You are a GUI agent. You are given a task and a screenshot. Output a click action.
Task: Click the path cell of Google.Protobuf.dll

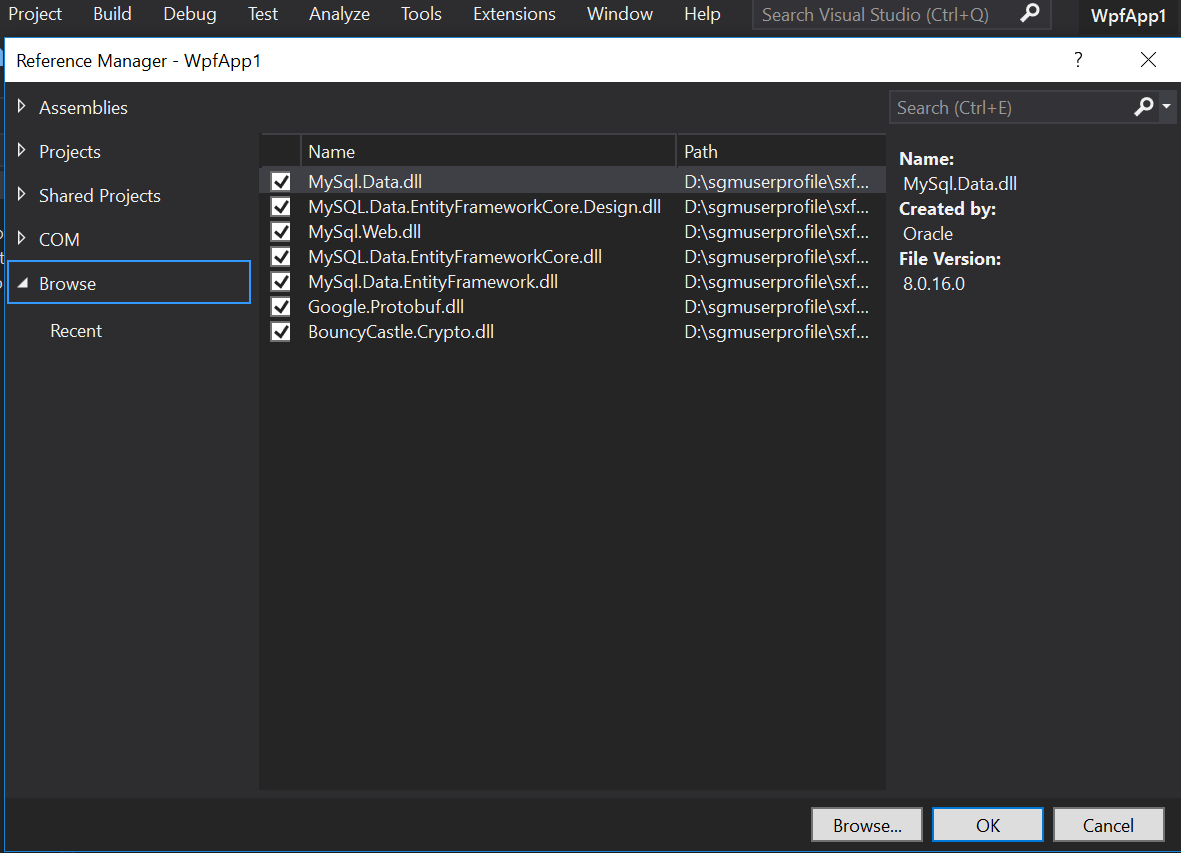777,306
